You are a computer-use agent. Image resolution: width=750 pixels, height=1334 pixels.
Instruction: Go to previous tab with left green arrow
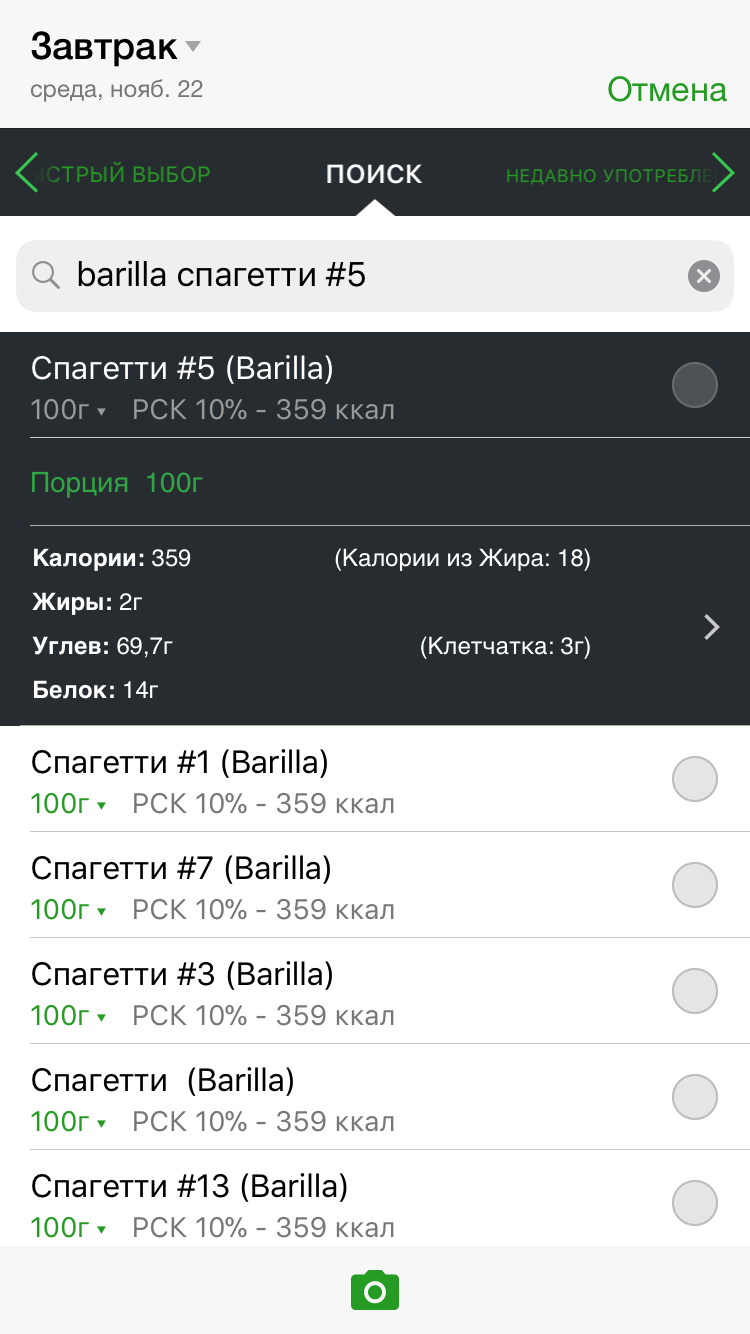(27, 172)
